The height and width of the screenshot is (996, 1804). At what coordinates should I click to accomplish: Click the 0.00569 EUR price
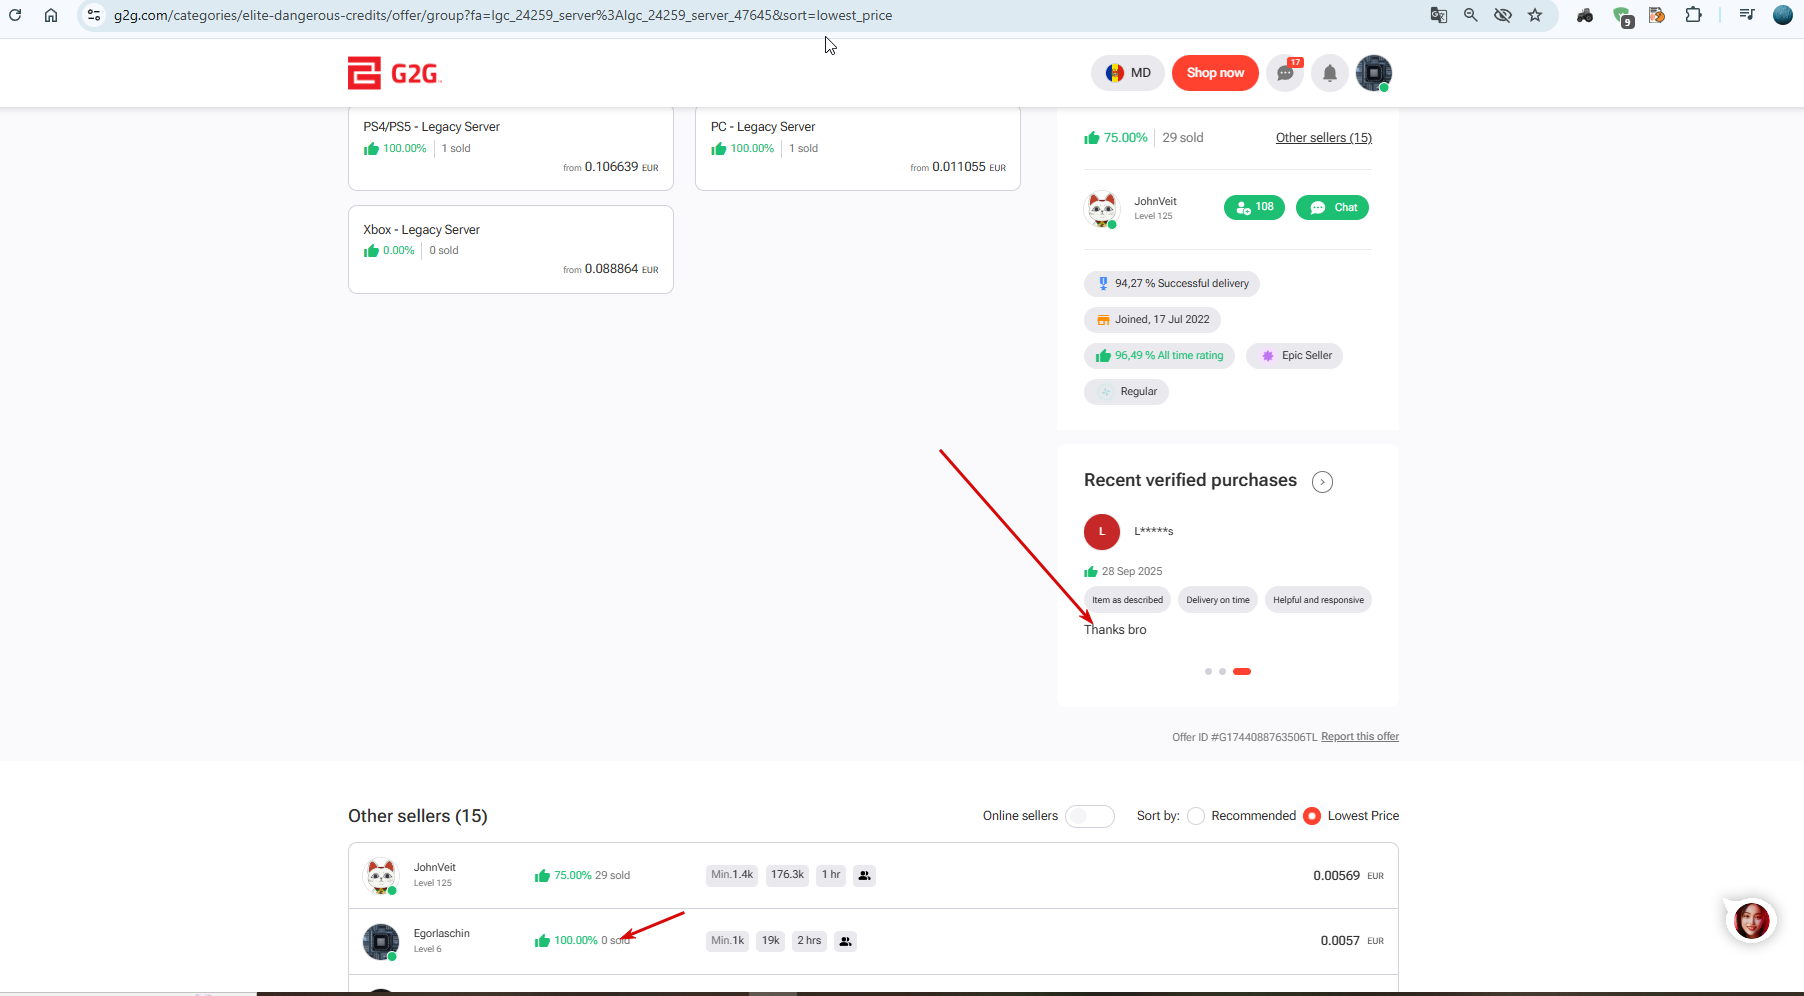click(x=1349, y=876)
